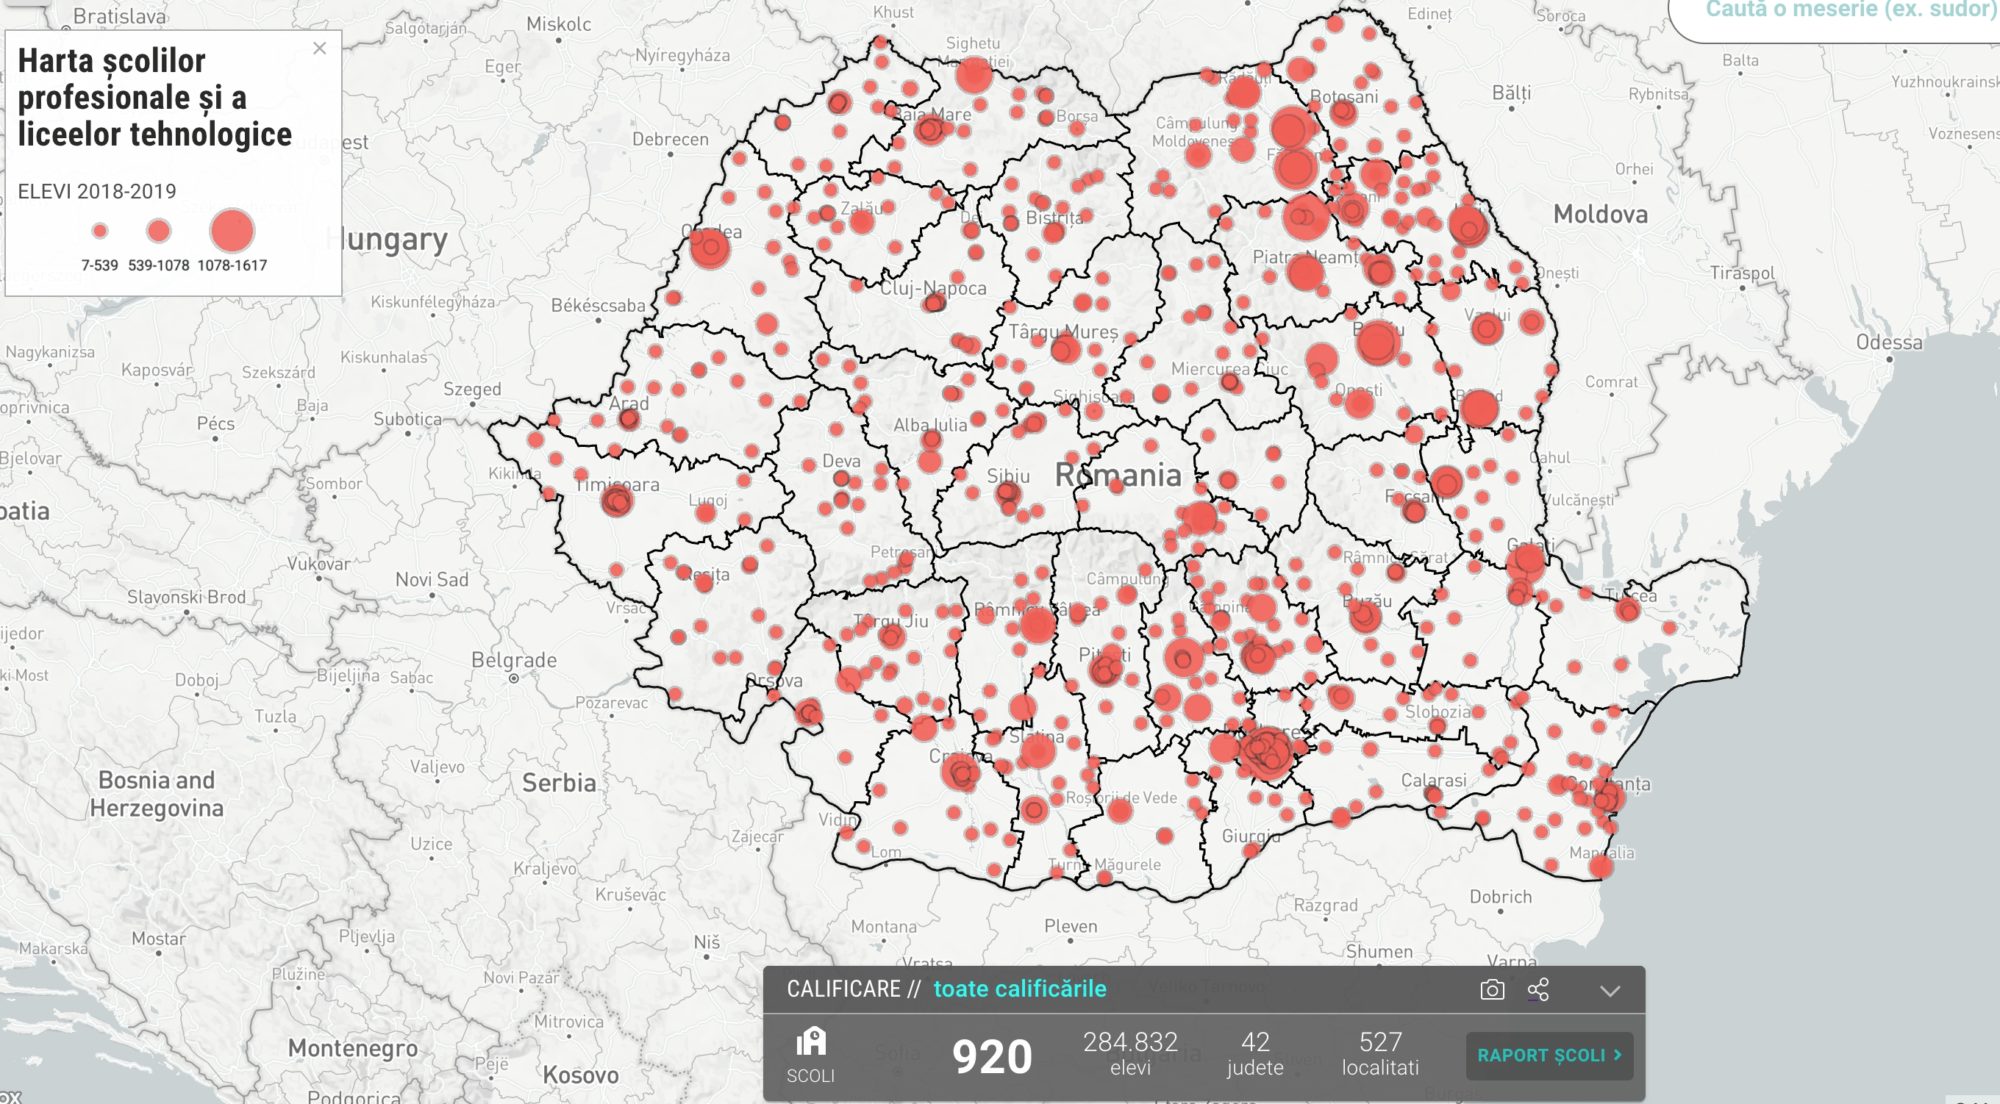Click the smallest legend circle 7-539
The image size is (2000, 1104).
[99, 231]
